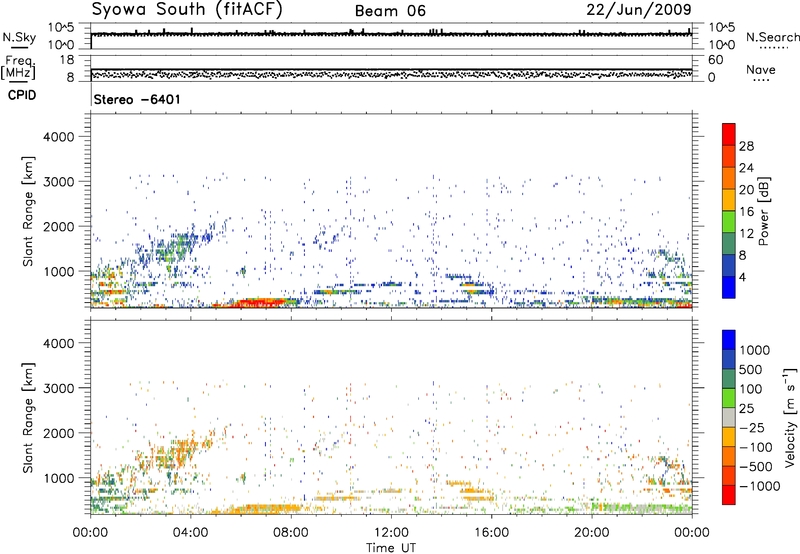Click the '-25' Velocity colorbar label
The width and height of the screenshot is (800, 554).
[752, 427]
